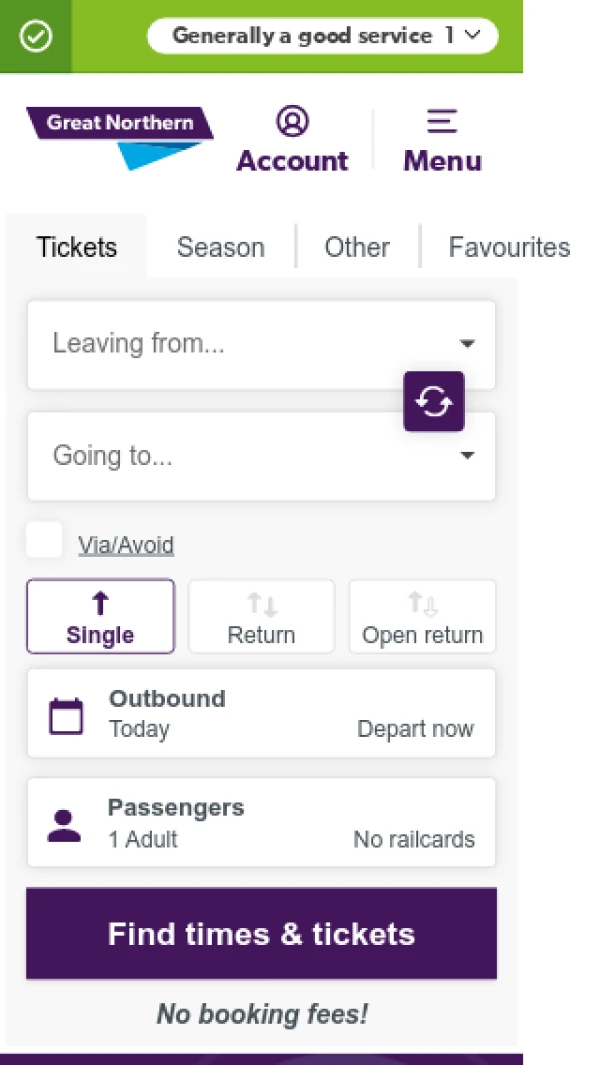The image size is (600, 1065).
Task: Click the Passengers person icon
Action: click(x=65, y=825)
